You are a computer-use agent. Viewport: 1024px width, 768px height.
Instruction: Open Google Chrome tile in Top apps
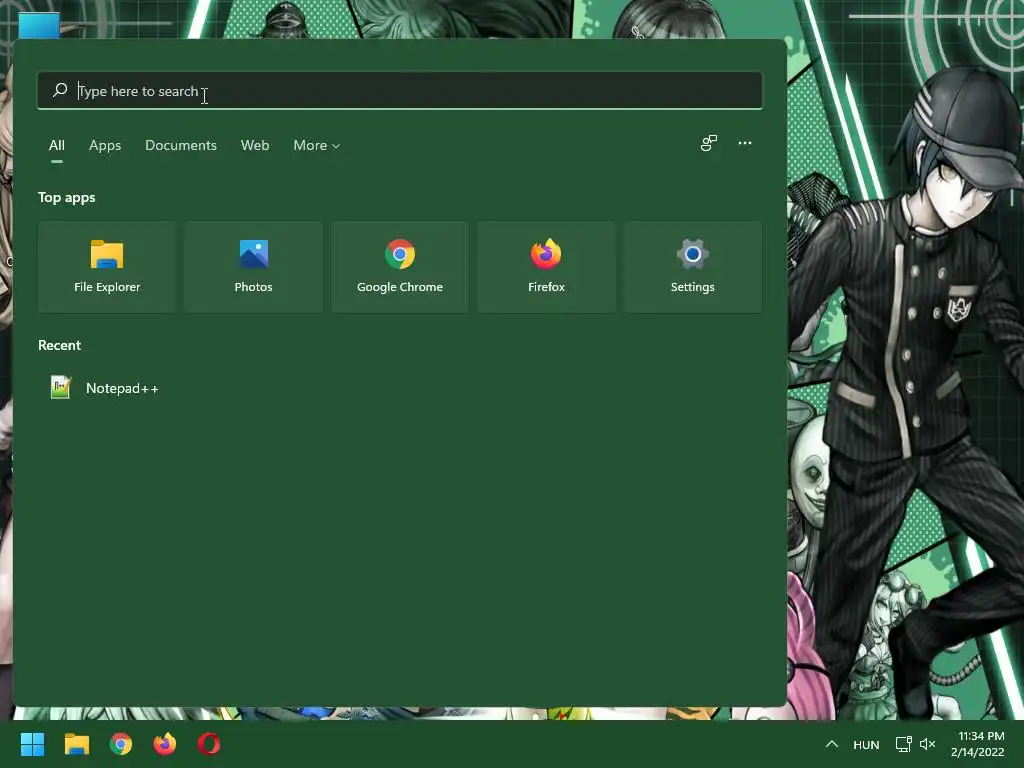coord(400,267)
